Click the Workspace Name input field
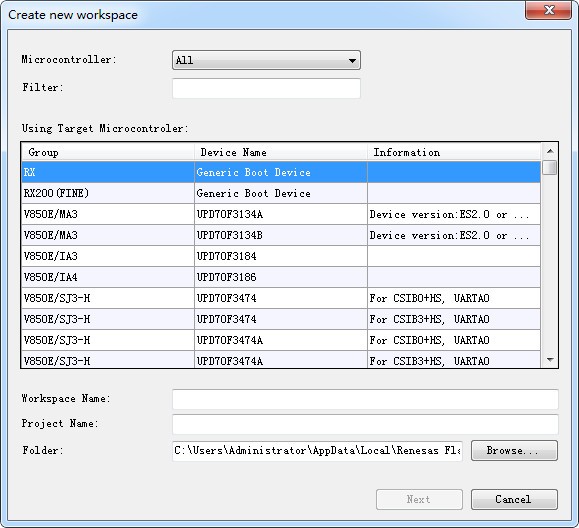579x528 pixels. click(365, 399)
